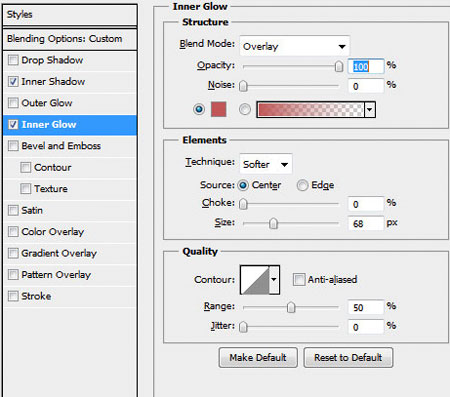Tick the Texture sub-option checkbox

26,189
